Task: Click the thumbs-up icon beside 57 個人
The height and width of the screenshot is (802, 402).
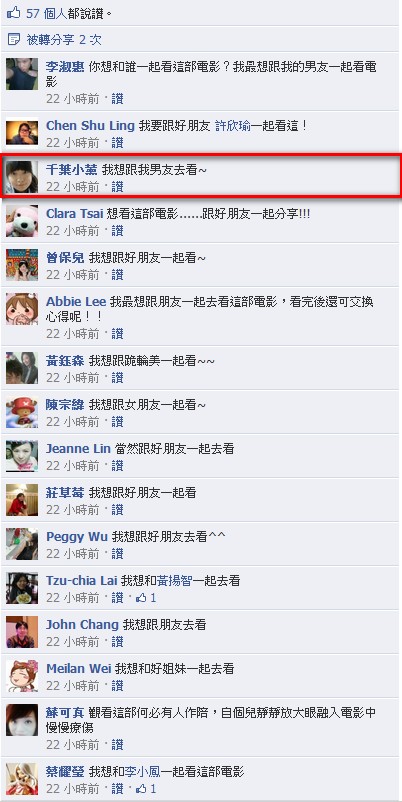Action: click(14, 13)
